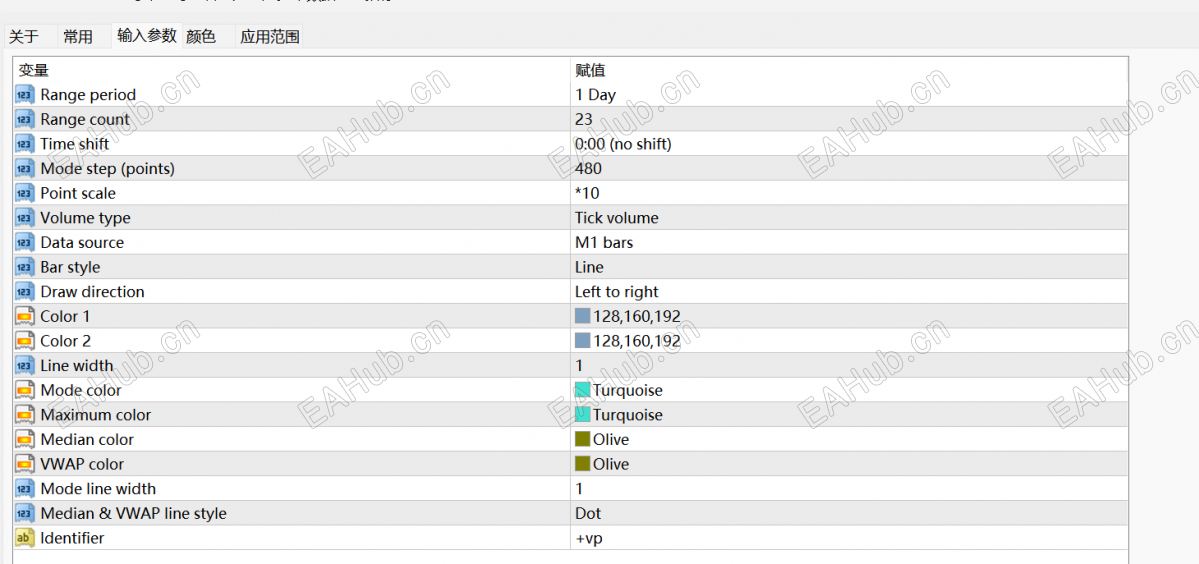The width and height of the screenshot is (1199, 564).
Task: Click the color icon beside Color 2
Action: tap(25, 341)
